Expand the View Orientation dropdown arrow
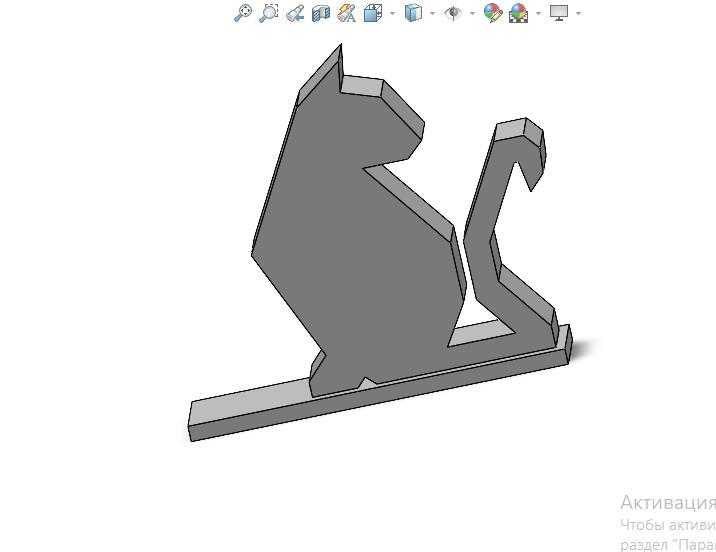Image resolution: width=716 pixels, height=552 pixels. 393,13
